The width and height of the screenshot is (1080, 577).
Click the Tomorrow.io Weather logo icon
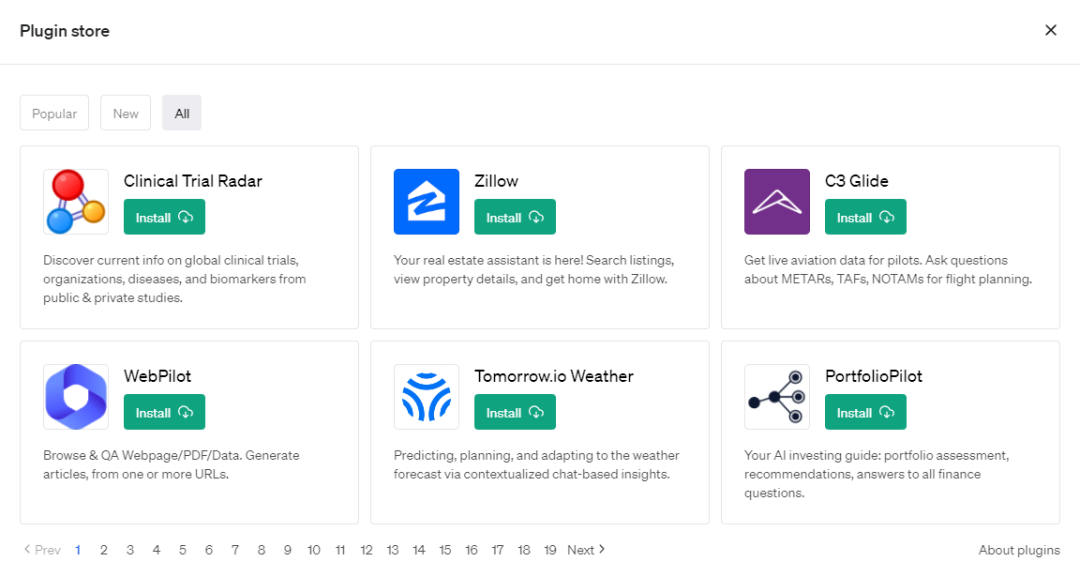pyautogui.click(x=426, y=397)
